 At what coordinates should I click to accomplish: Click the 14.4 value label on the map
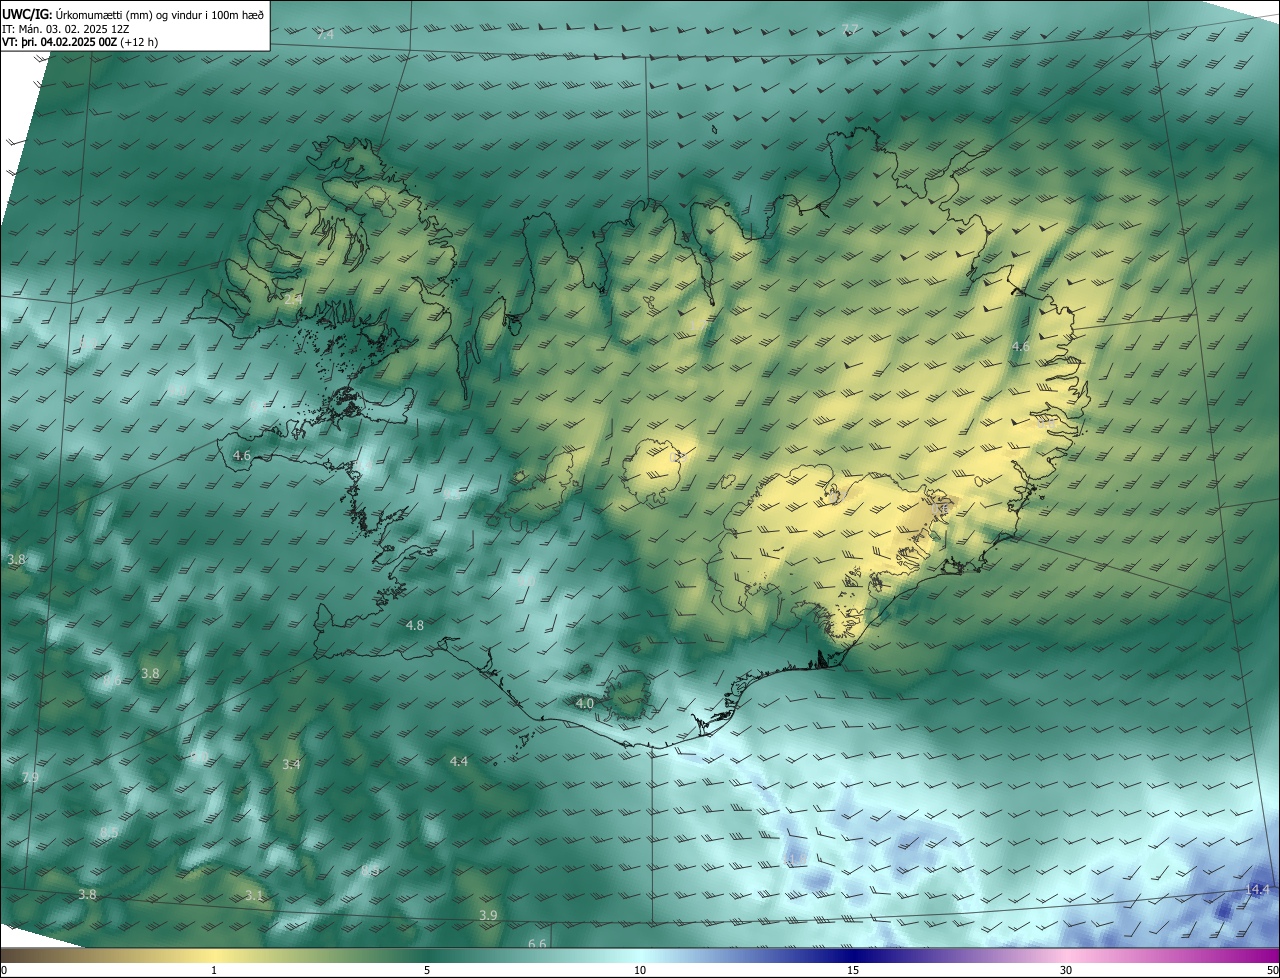click(x=1258, y=889)
